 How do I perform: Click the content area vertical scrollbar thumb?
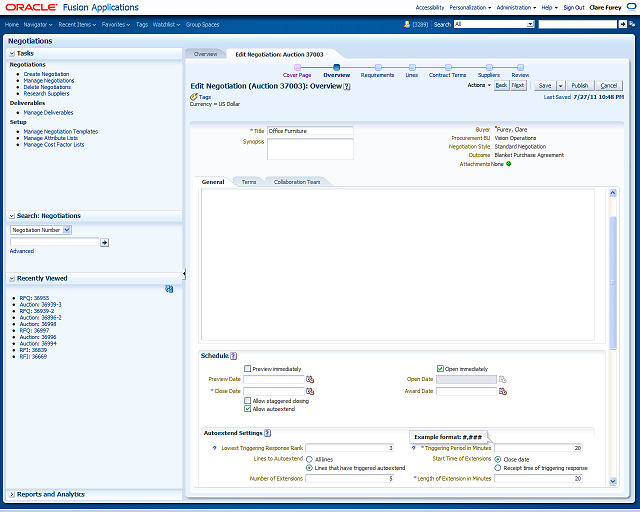pyautogui.click(x=613, y=282)
